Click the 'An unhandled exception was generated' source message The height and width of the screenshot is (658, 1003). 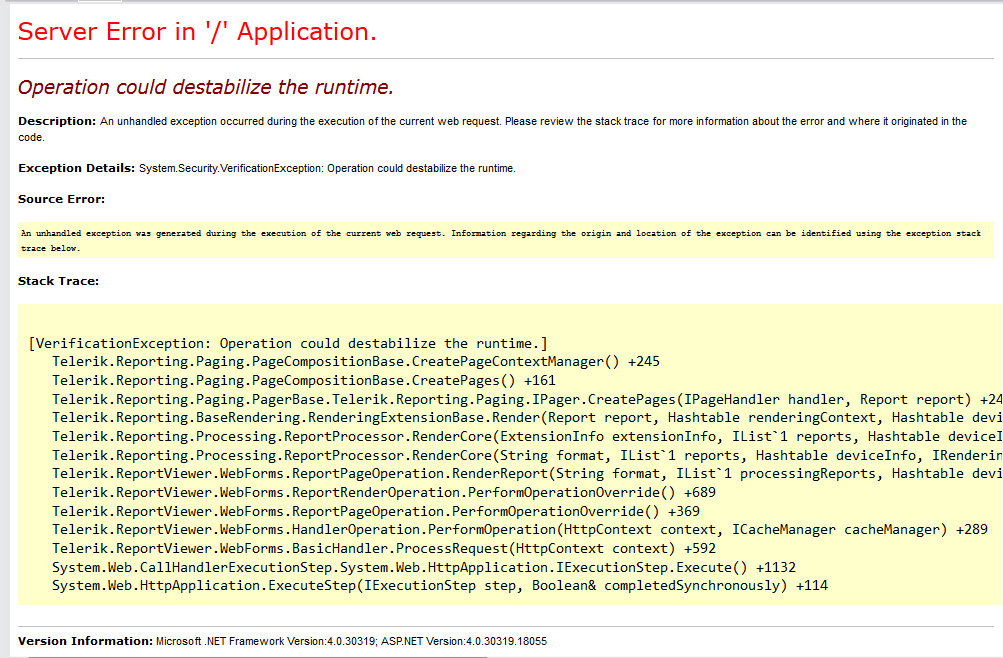tap(500, 240)
